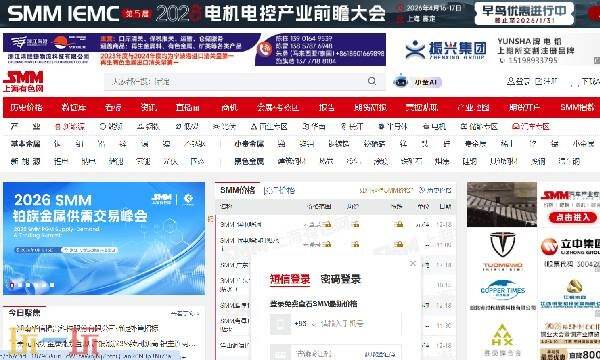Screen dimensions: 600x360
Task: Switch to the 短信登录 tab
Action: (x=290, y=279)
